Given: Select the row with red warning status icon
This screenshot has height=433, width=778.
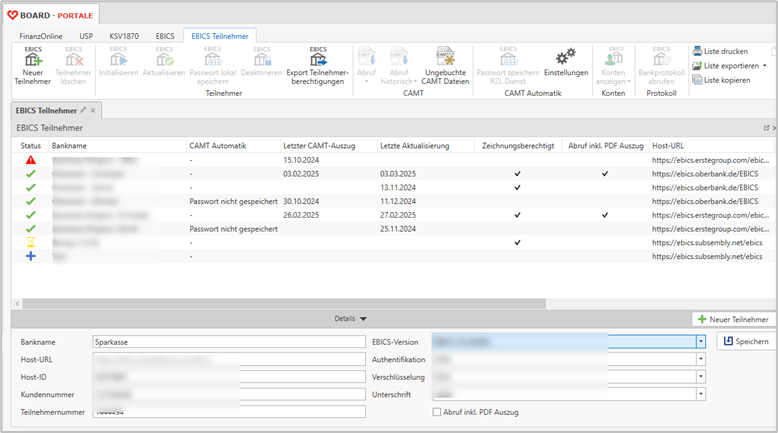Looking at the screenshot, I should tap(30, 160).
